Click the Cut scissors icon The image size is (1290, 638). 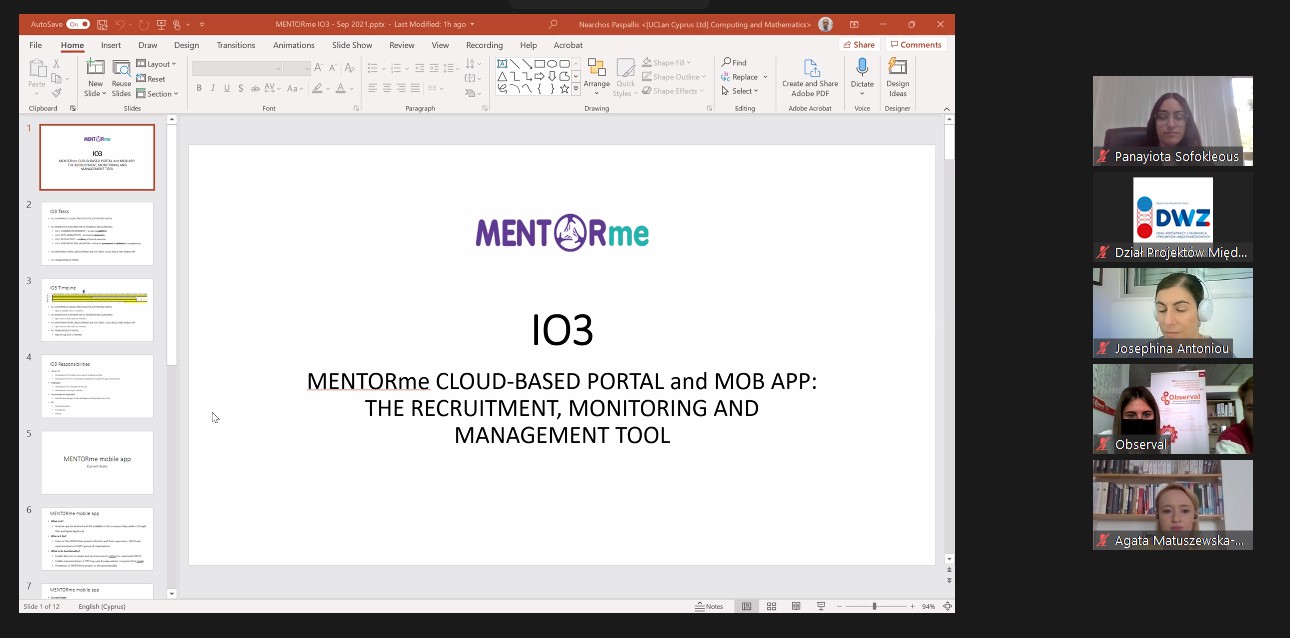(x=56, y=64)
